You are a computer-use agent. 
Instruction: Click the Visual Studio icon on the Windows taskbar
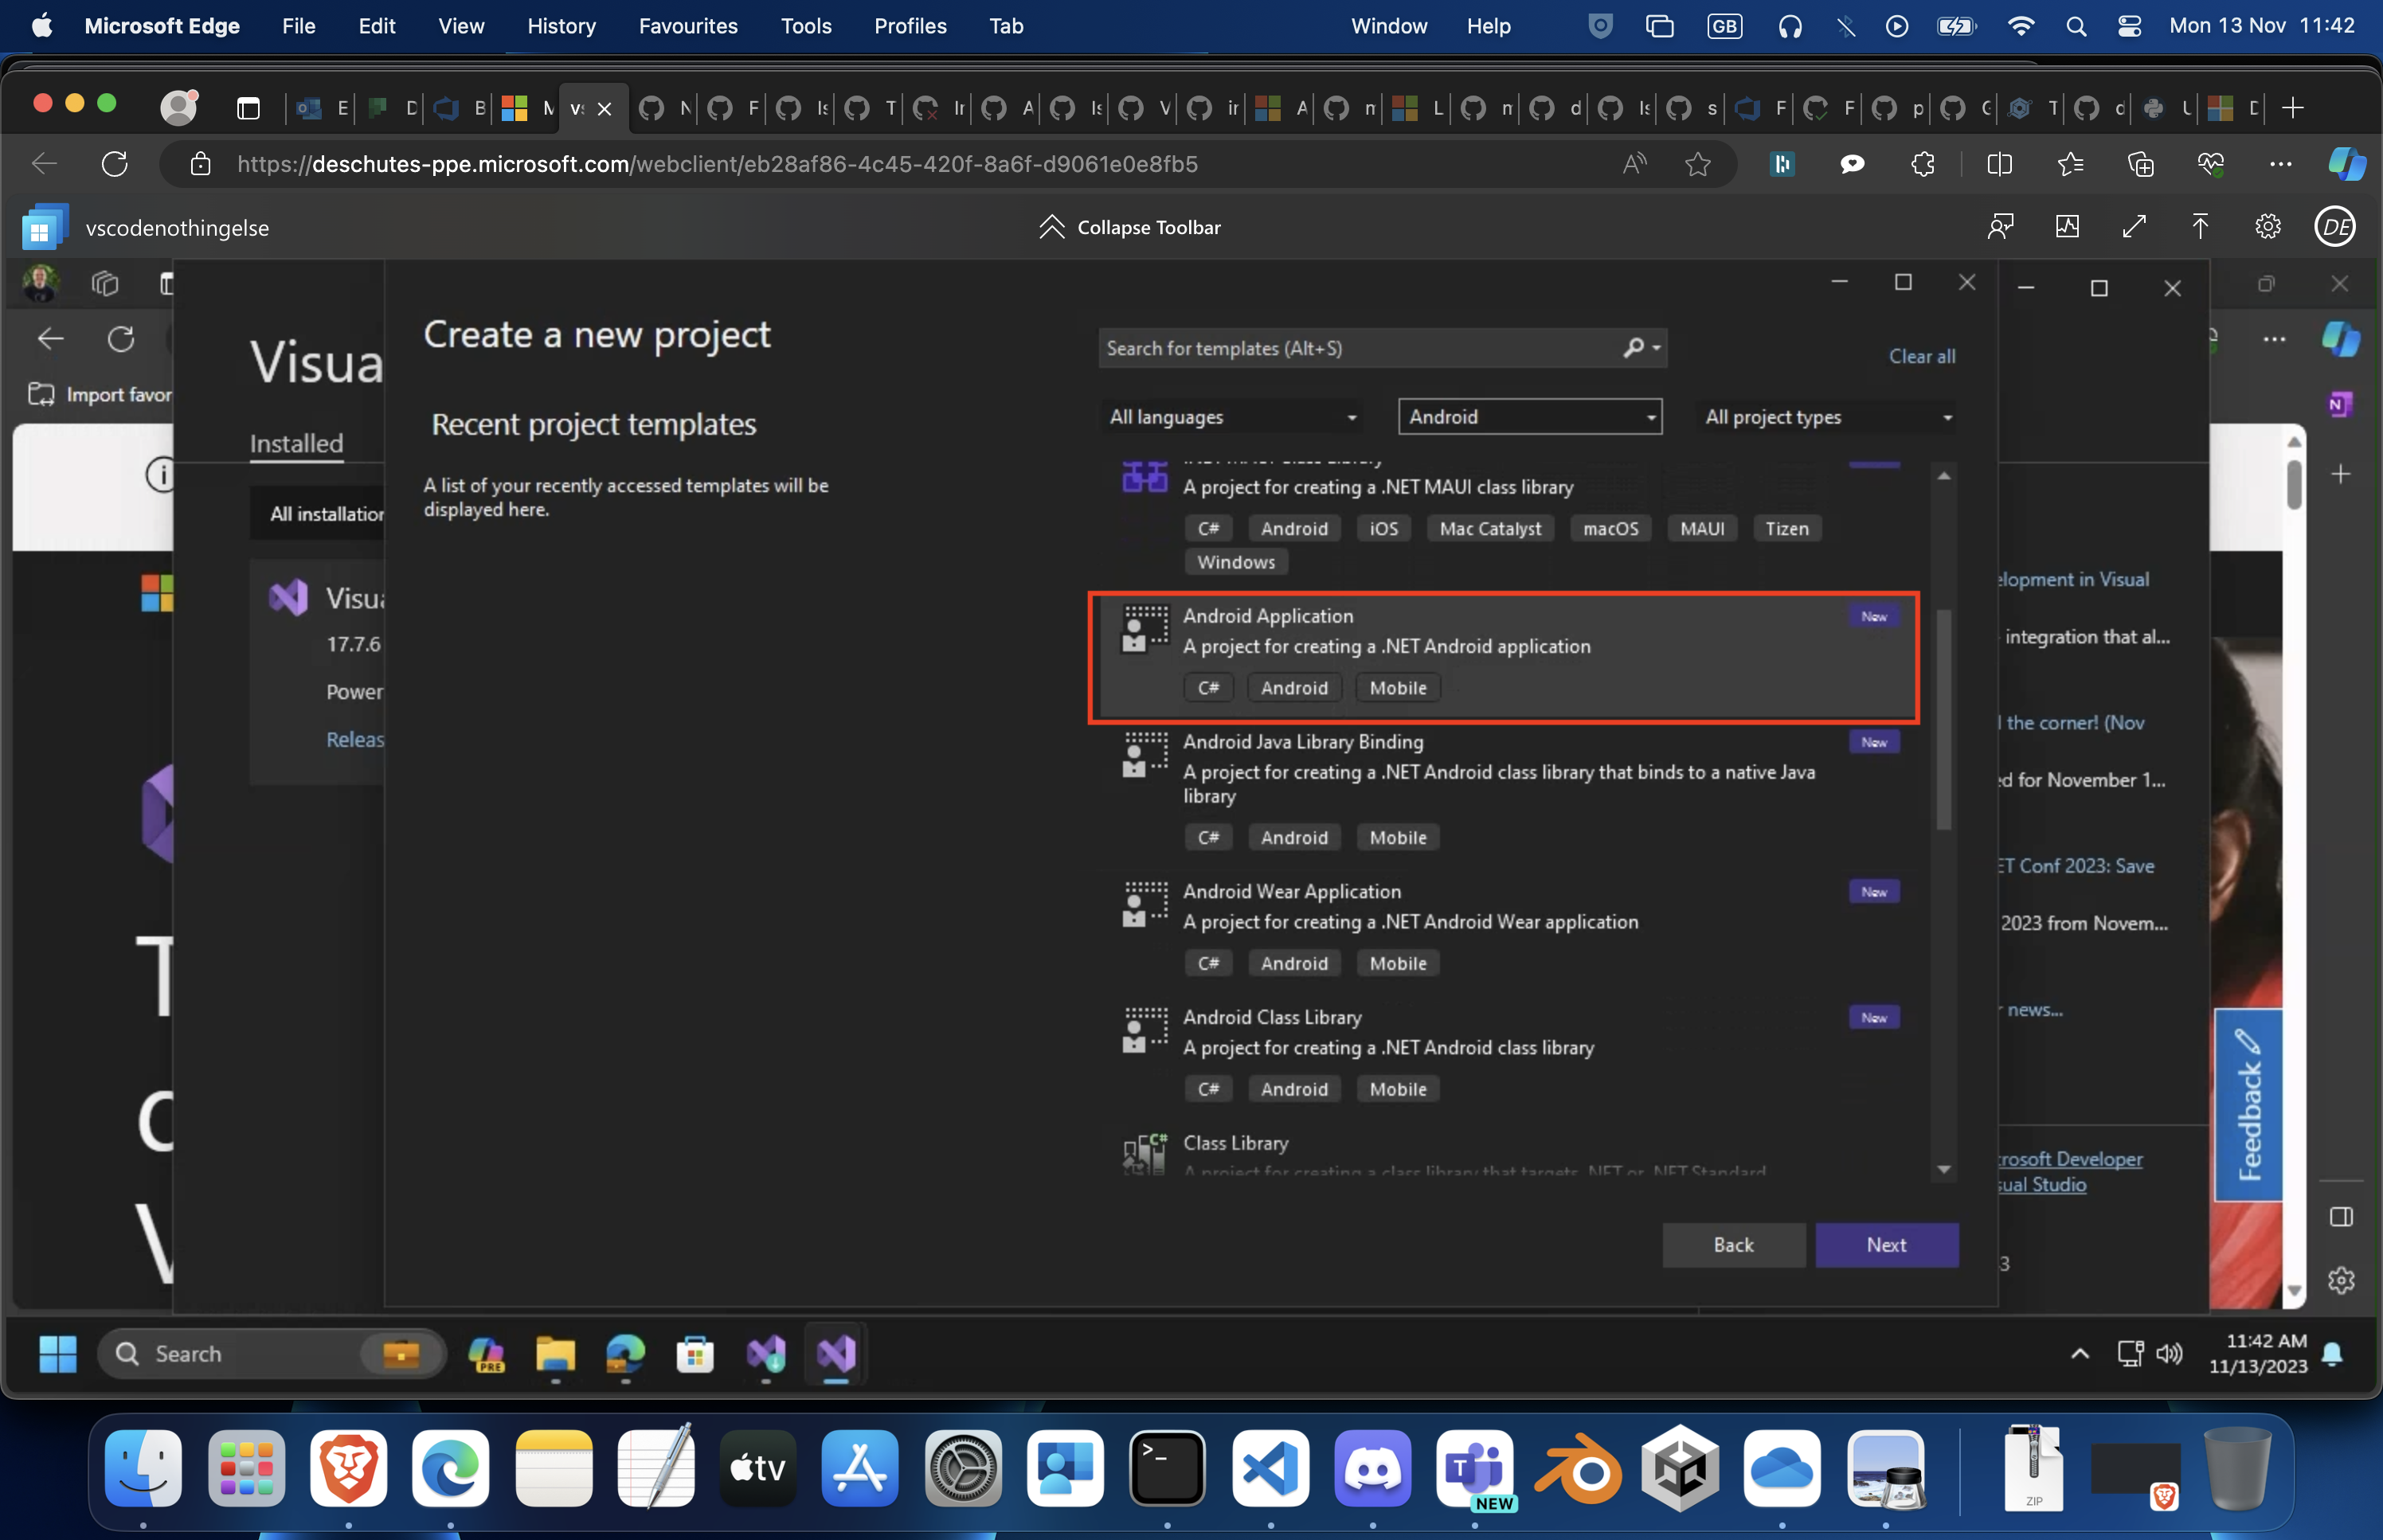(836, 1354)
